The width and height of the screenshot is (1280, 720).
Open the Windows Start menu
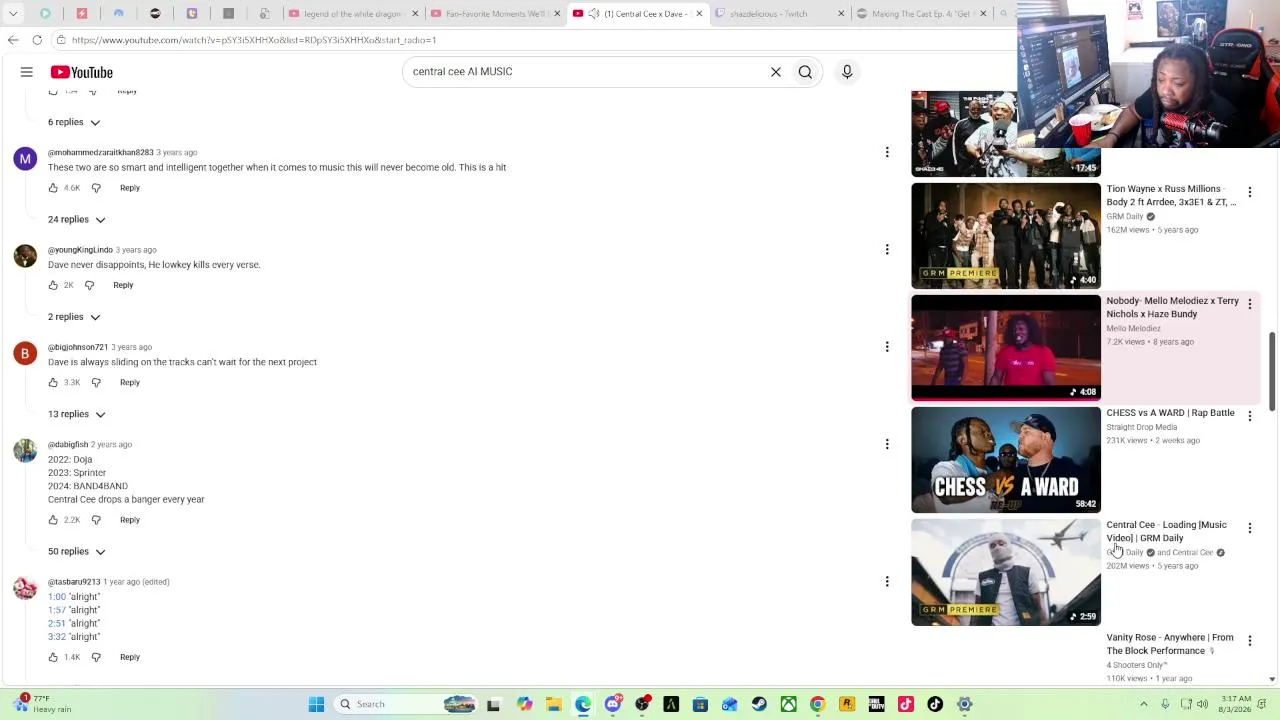point(316,704)
